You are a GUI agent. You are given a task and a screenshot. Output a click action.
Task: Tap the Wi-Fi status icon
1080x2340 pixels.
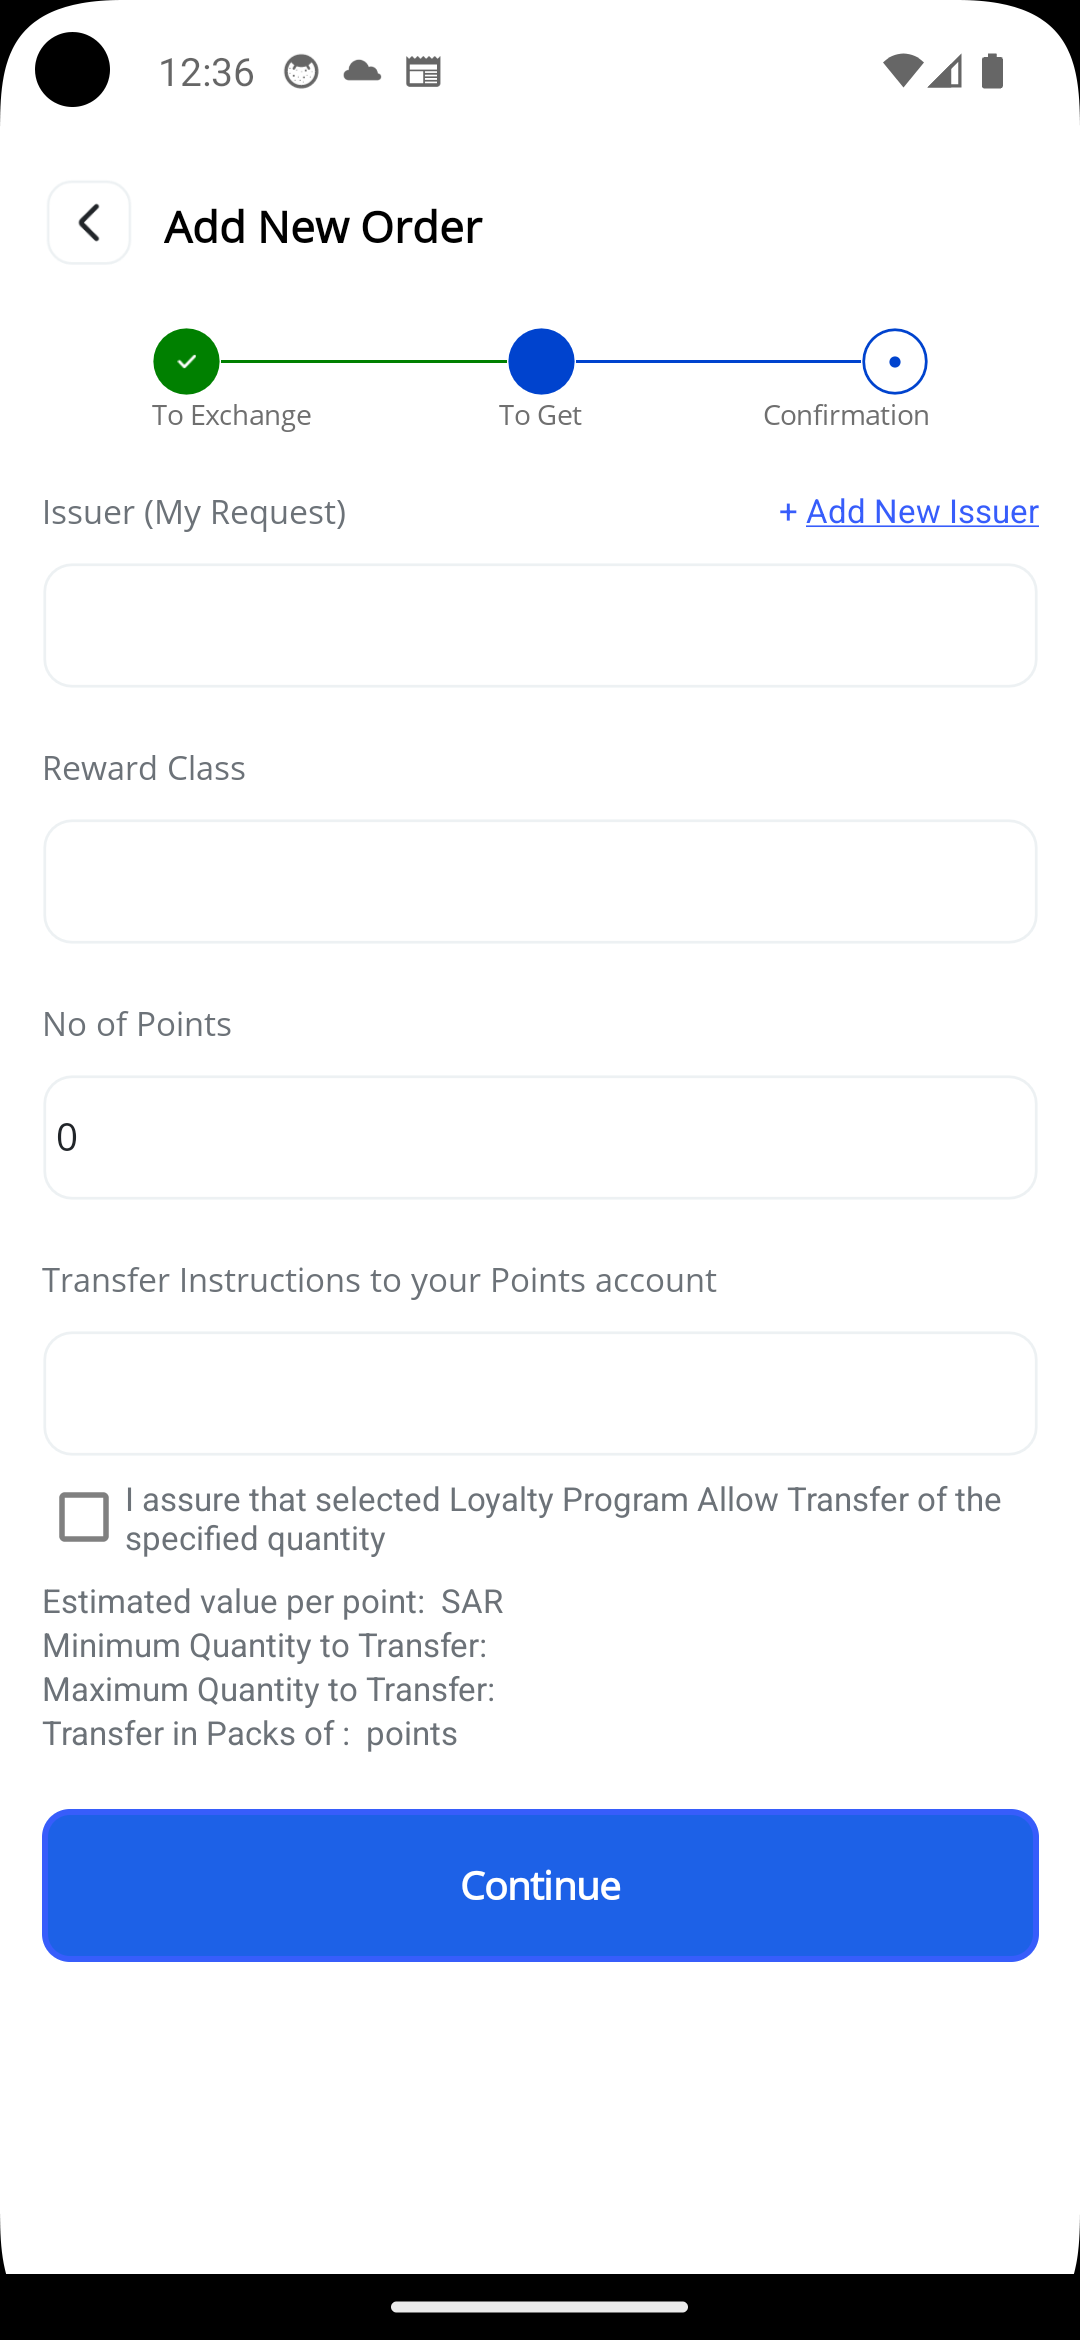coord(902,71)
